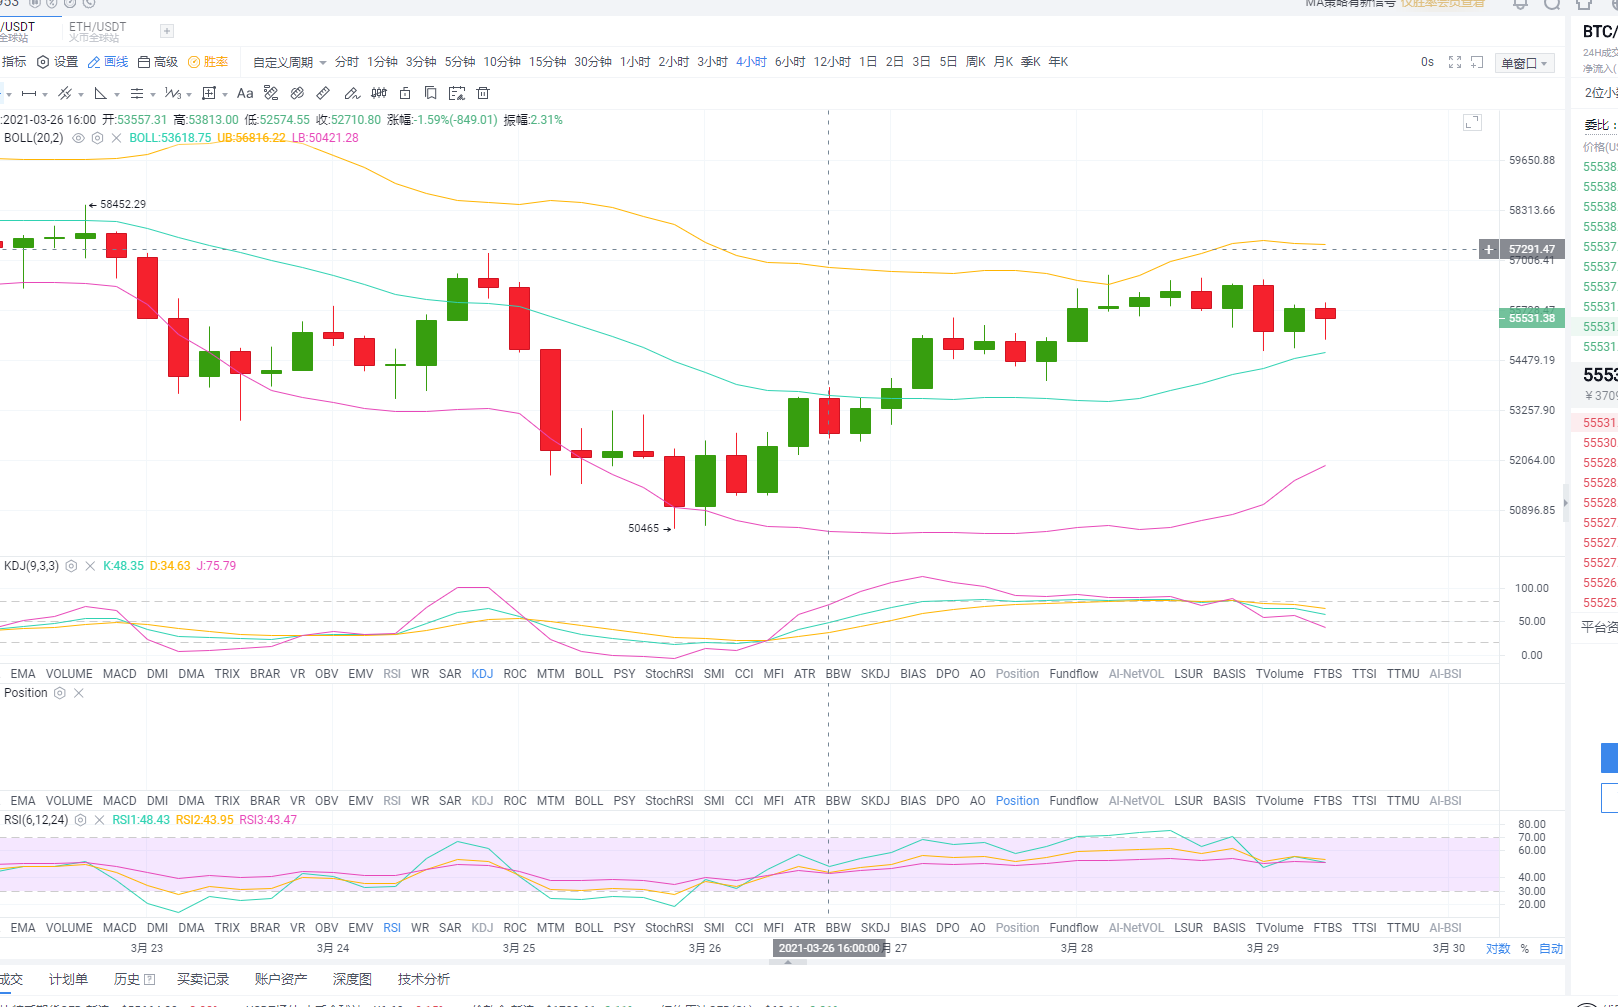Select the Aa text annotation tool
The image size is (1618, 1007).
click(x=245, y=93)
